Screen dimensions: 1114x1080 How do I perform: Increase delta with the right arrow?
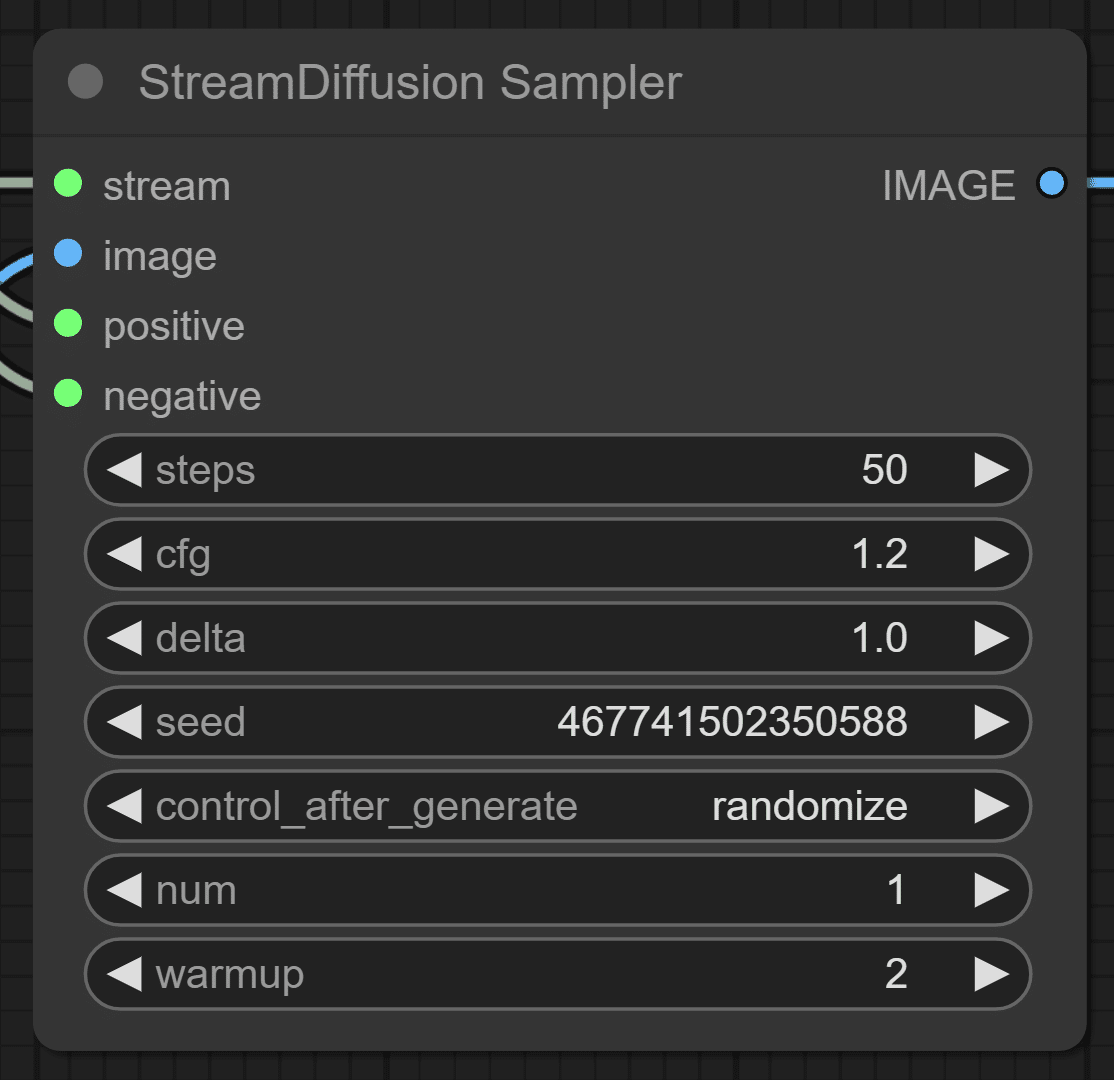tap(992, 637)
